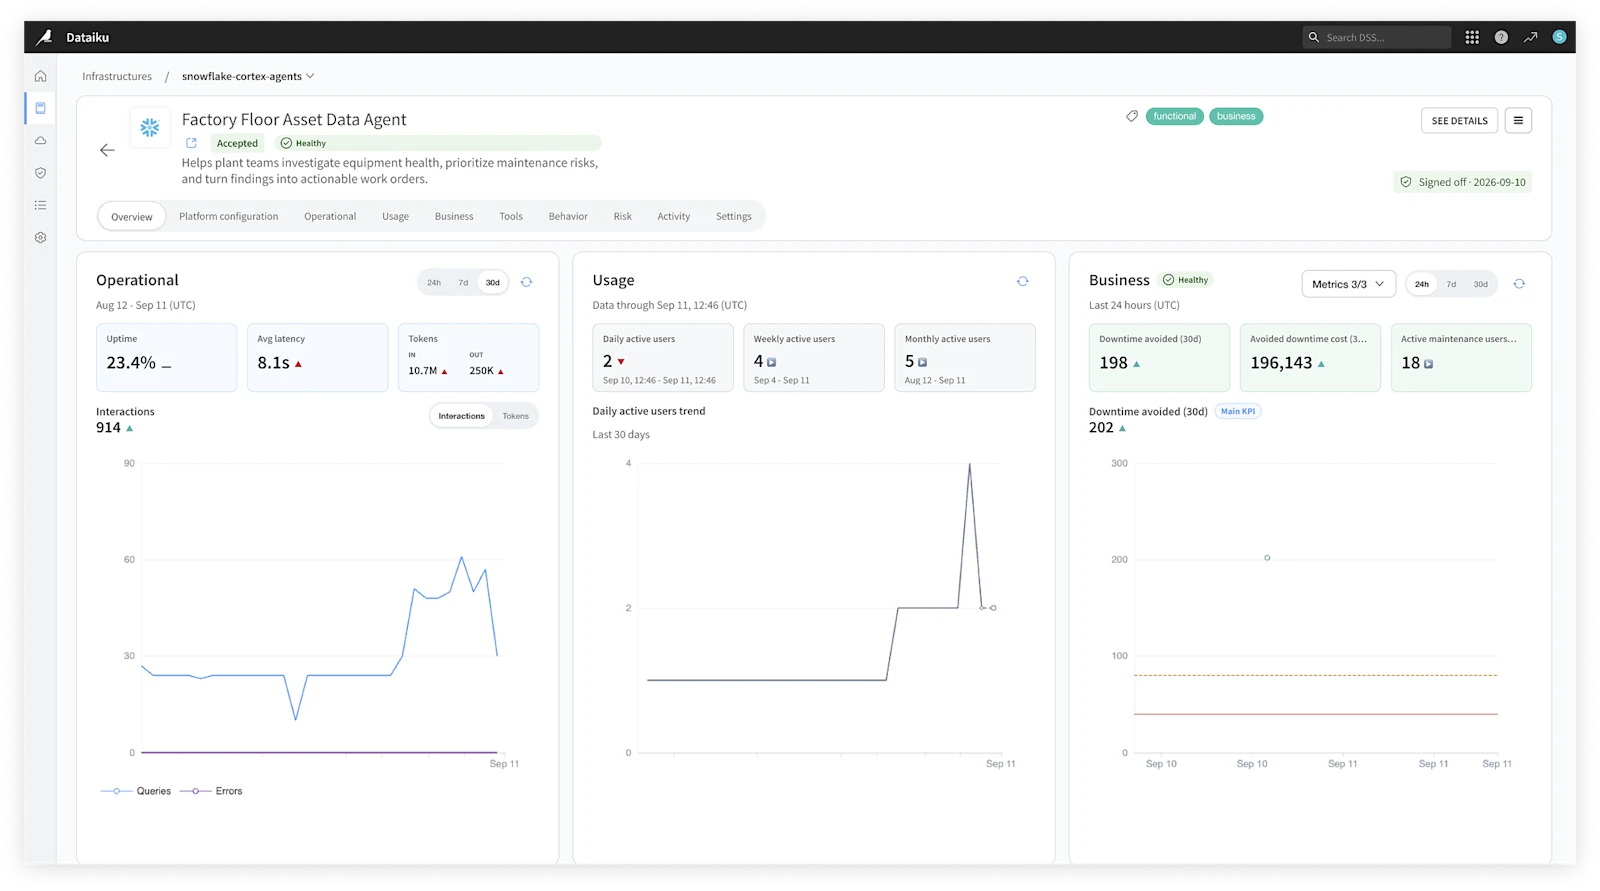Open the Behavior tab

click(x=568, y=216)
